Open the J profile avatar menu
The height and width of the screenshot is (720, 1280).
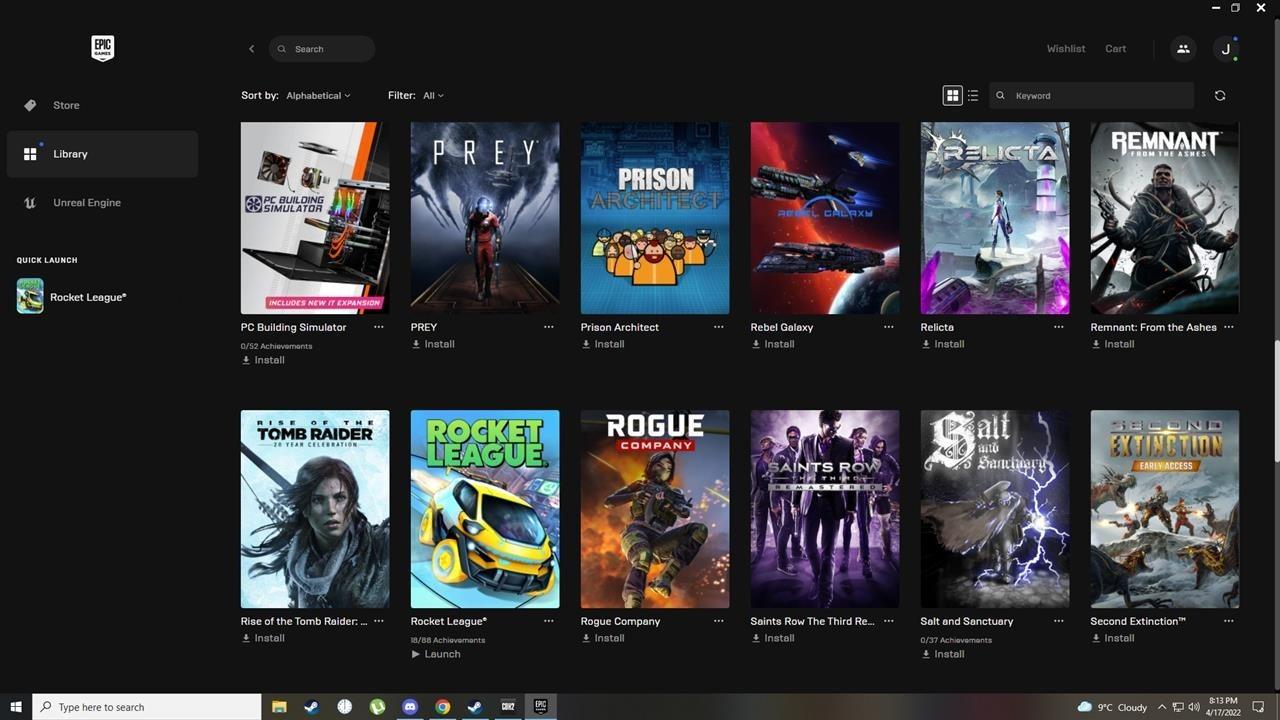[1225, 49]
